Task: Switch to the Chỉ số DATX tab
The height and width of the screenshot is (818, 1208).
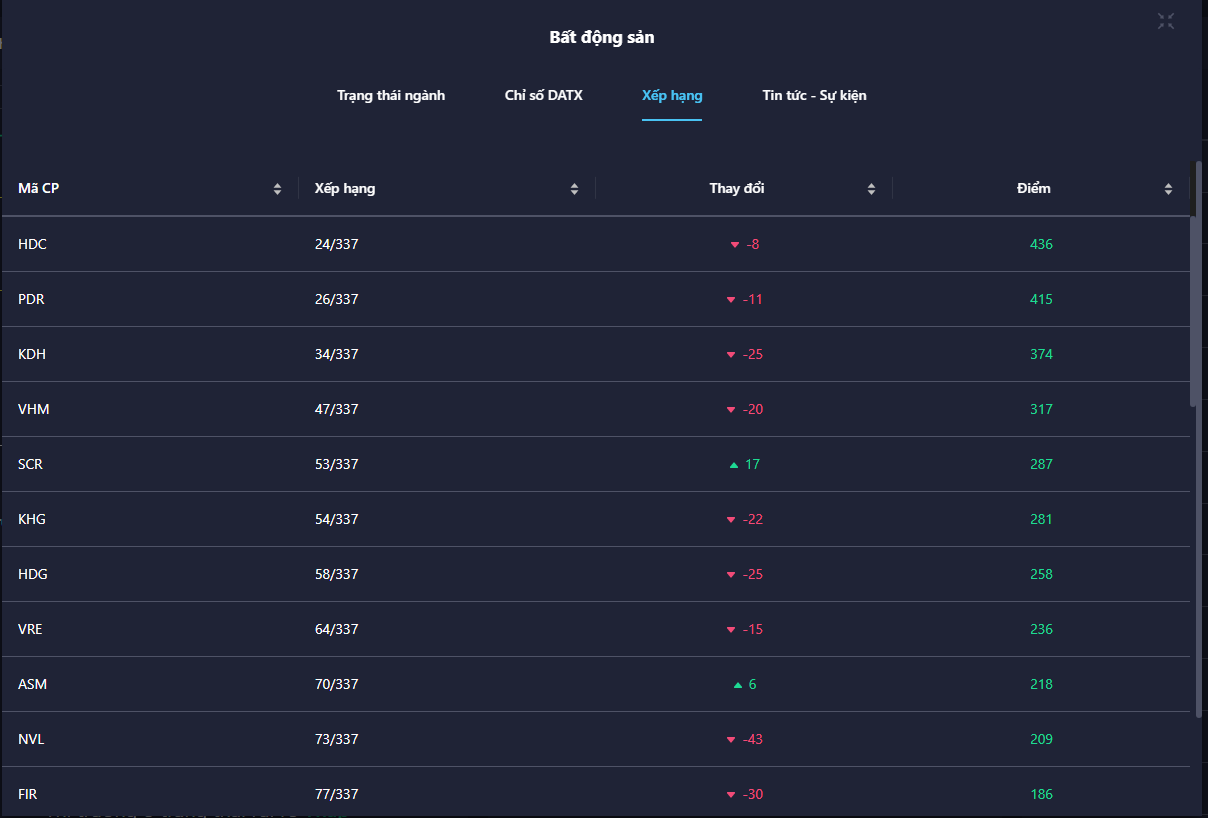Action: click(543, 96)
